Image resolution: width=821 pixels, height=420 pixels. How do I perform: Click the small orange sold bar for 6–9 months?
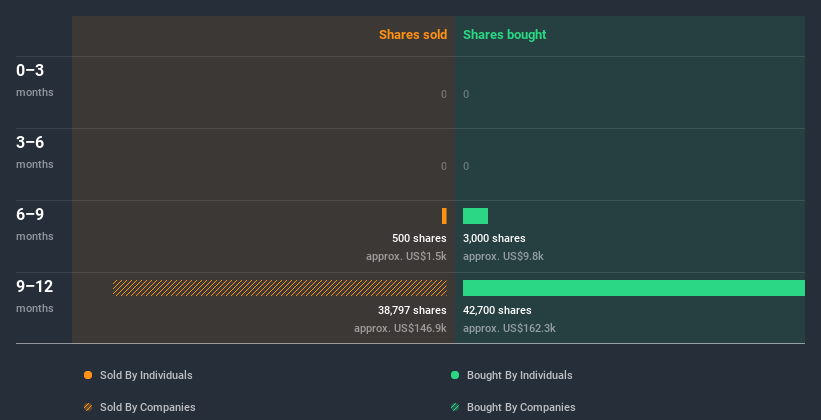coord(444,216)
